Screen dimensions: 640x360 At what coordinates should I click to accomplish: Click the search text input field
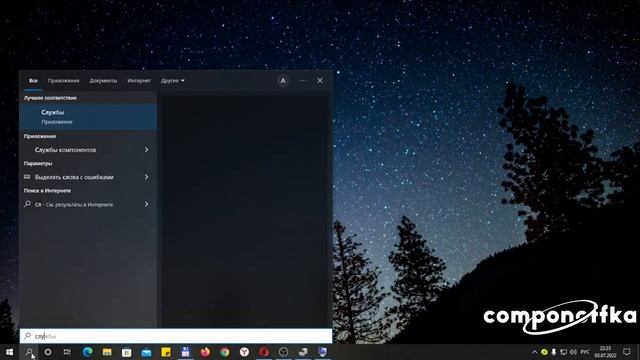point(176,336)
